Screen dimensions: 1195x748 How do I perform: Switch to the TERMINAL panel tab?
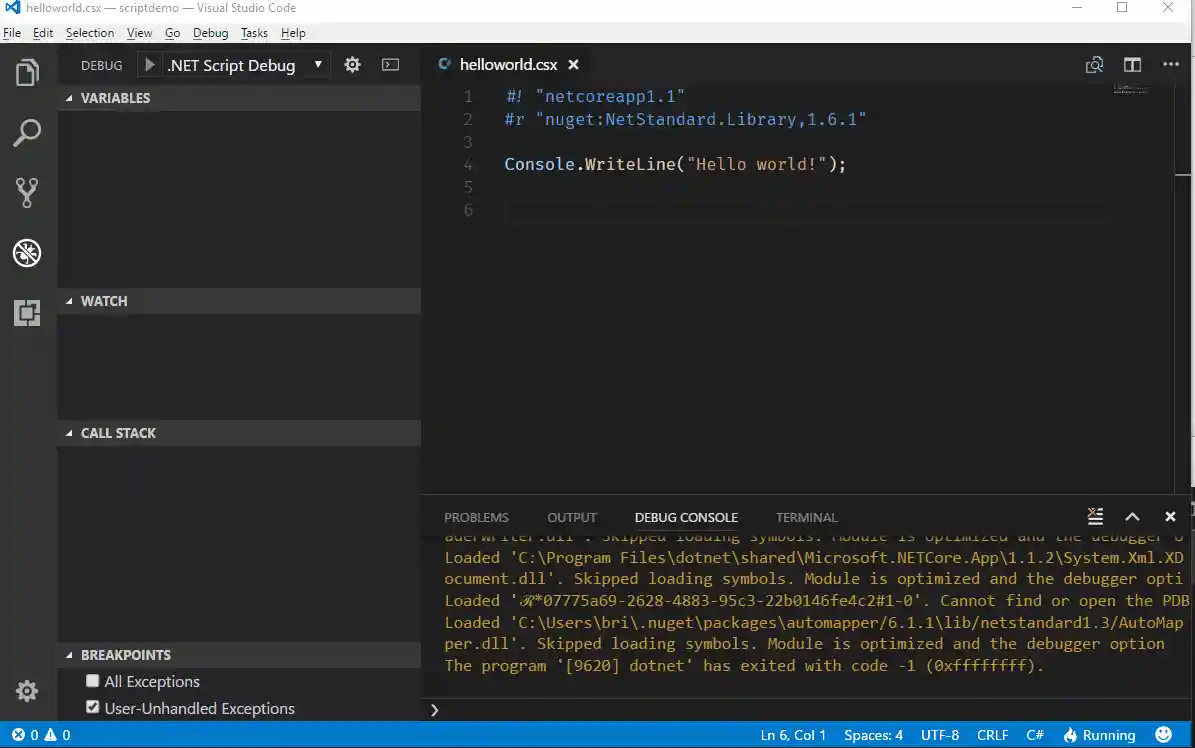tap(806, 517)
